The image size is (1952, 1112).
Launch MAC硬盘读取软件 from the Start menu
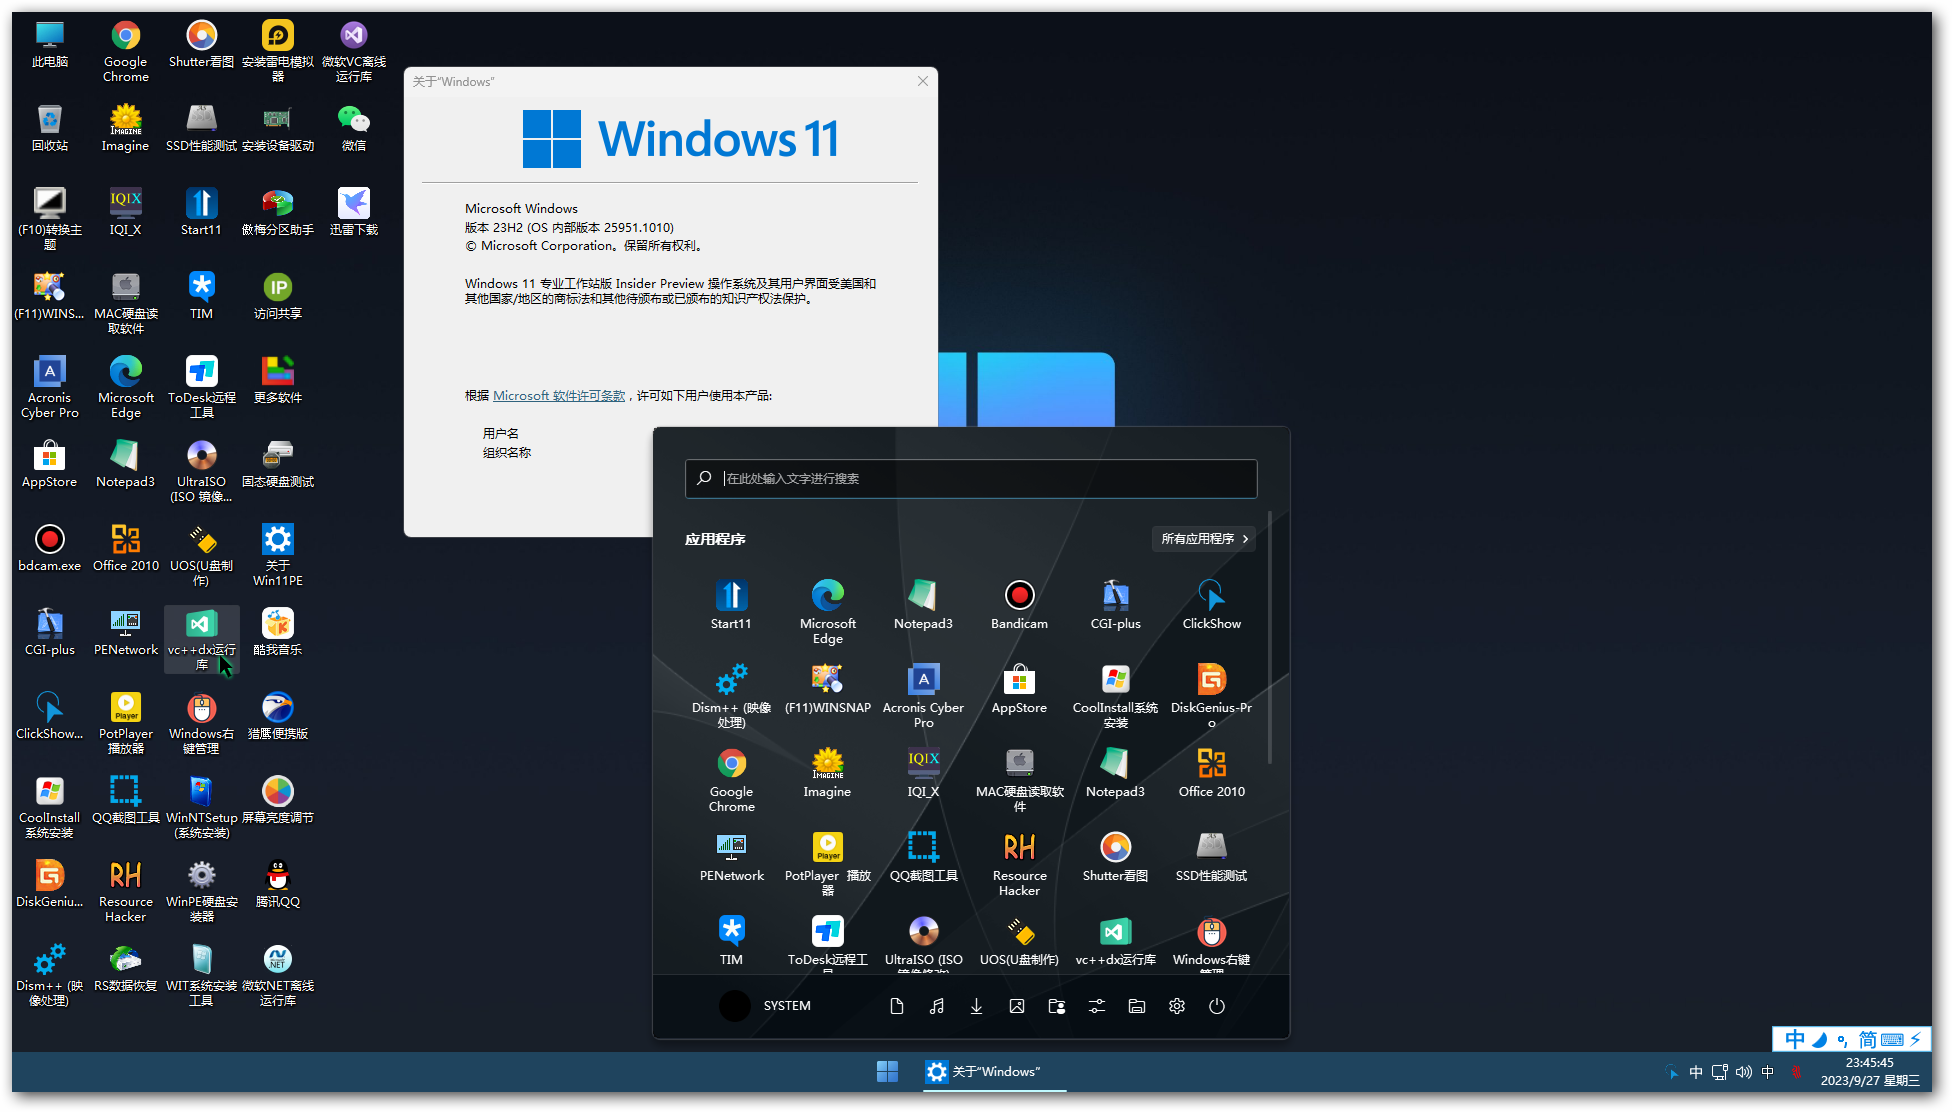(1019, 779)
